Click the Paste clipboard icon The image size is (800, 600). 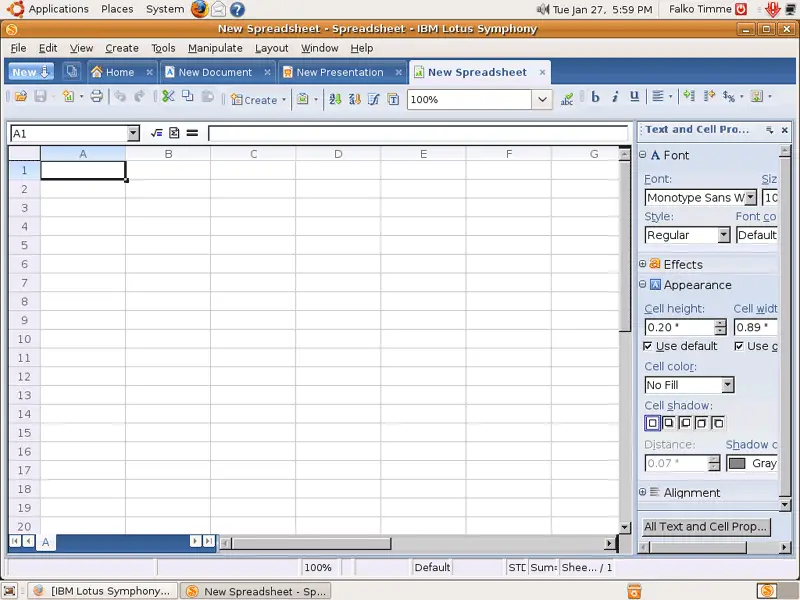pos(207,96)
